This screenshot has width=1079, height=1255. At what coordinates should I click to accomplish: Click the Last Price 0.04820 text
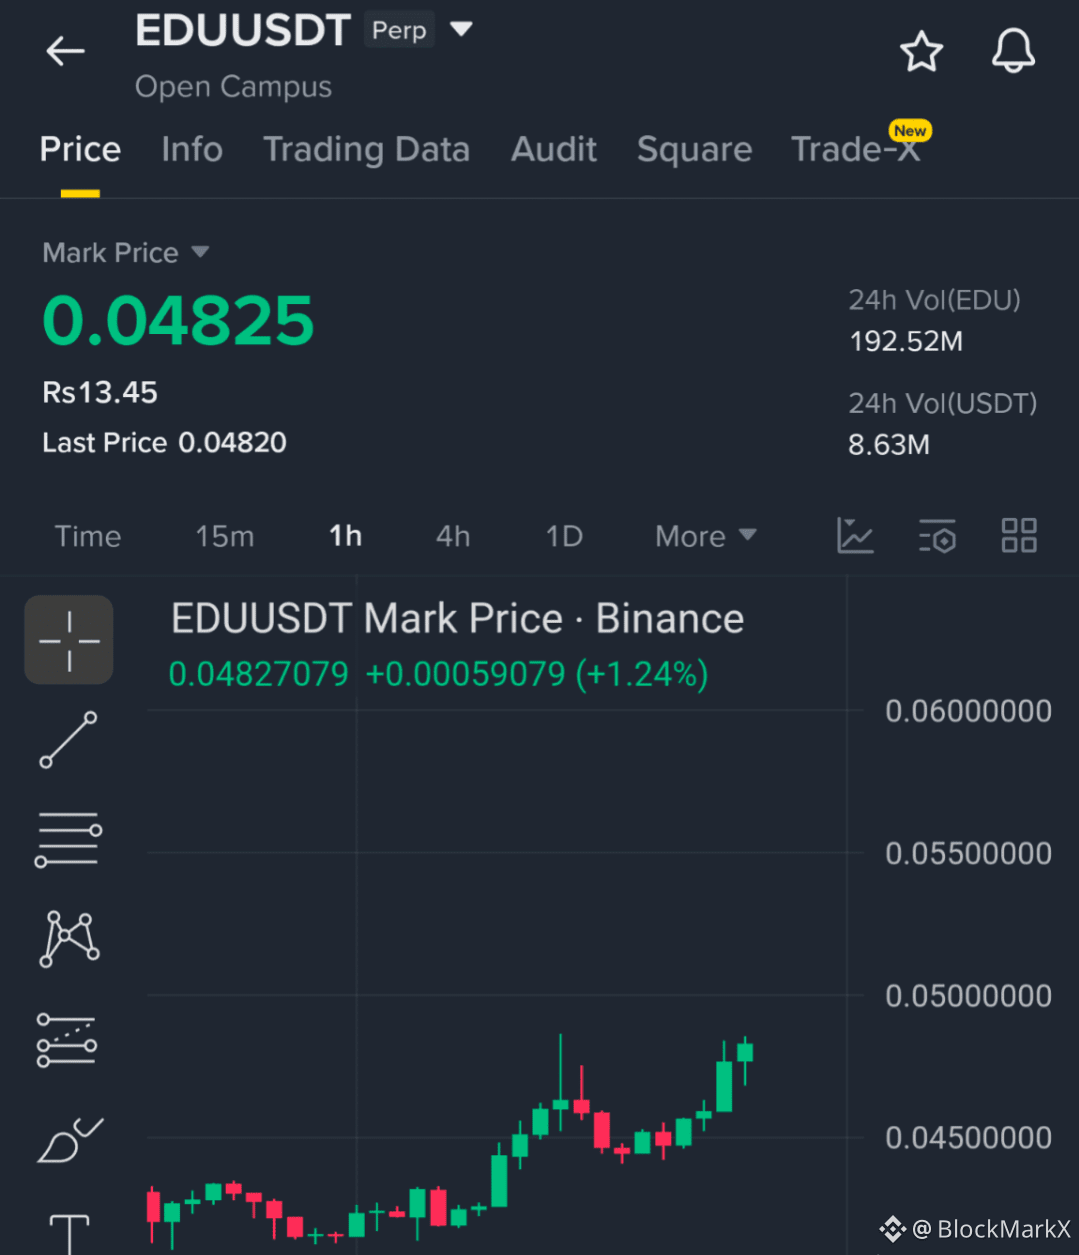[164, 442]
